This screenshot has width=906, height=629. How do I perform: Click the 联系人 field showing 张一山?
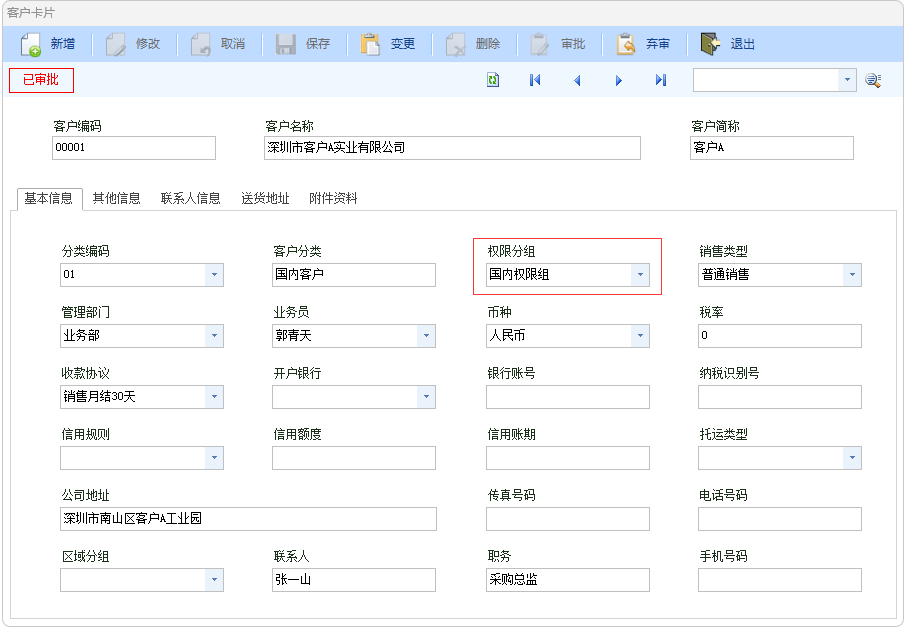[x=354, y=580]
